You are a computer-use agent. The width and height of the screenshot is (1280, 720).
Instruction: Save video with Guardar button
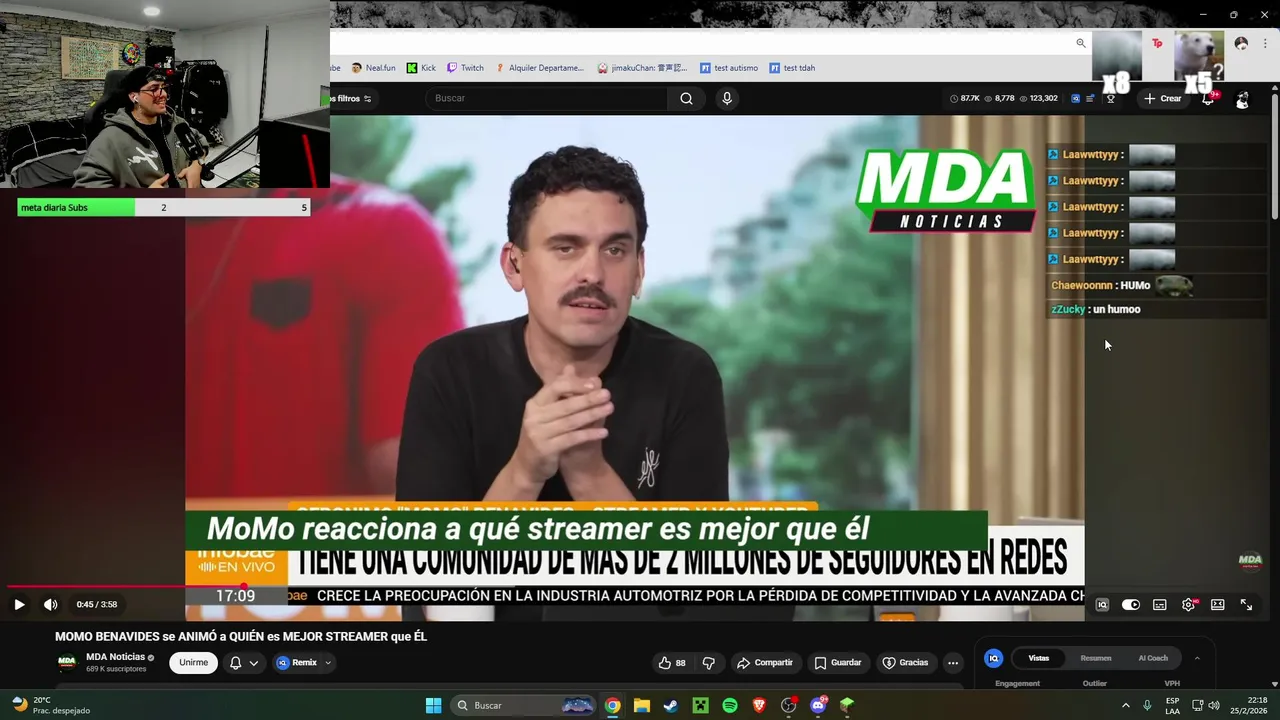click(x=838, y=663)
